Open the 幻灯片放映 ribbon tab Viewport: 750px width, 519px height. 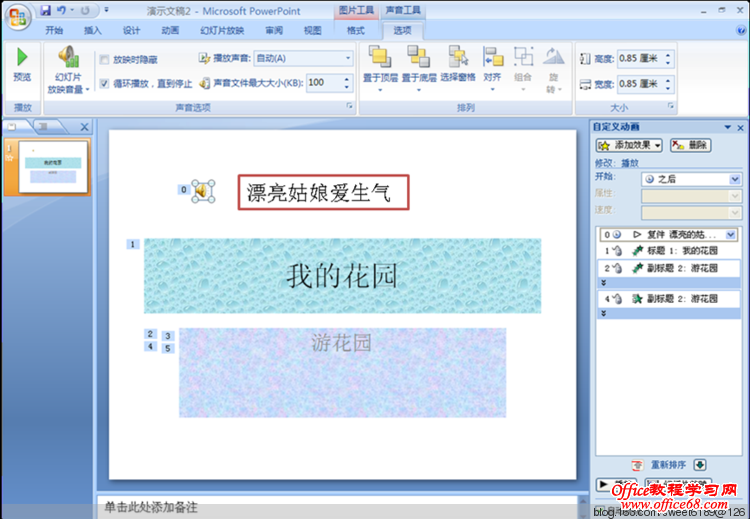coord(222,31)
